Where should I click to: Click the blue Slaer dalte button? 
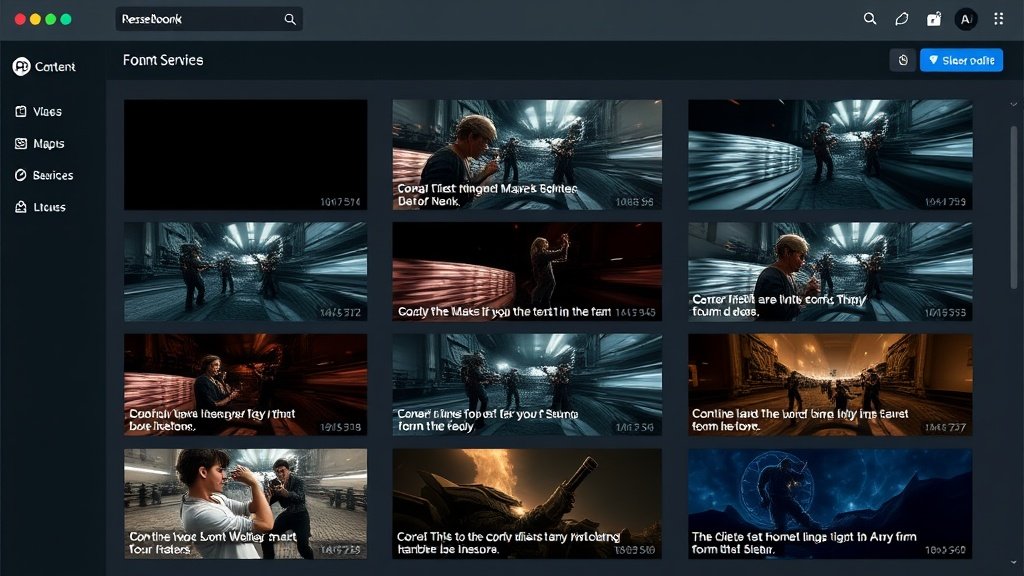(961, 60)
